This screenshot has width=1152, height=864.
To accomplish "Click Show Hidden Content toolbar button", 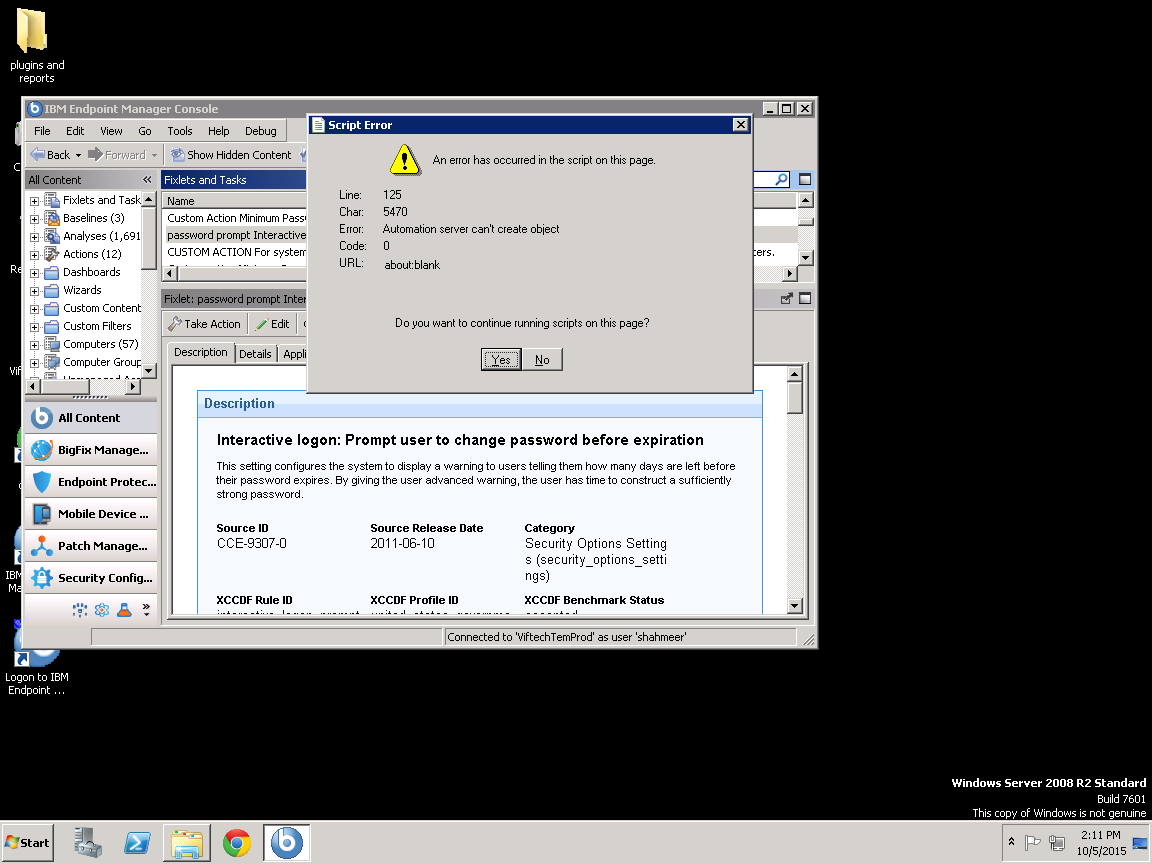I will click(x=231, y=155).
